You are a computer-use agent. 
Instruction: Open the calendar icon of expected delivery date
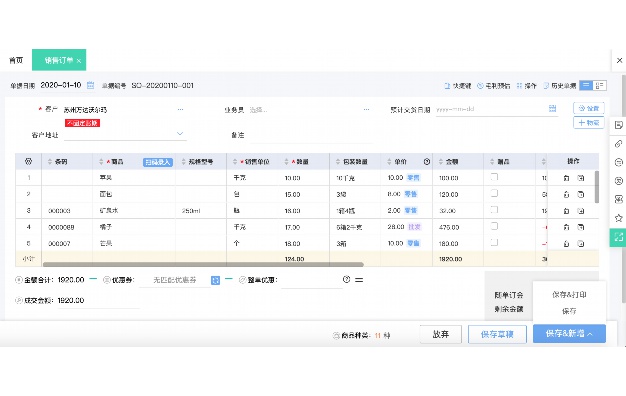click(552, 109)
